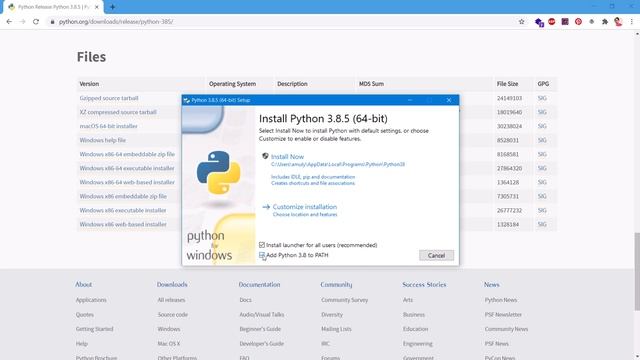Open Windows help file link
Image resolution: width=640 pixels, height=360 pixels.
coord(102,140)
